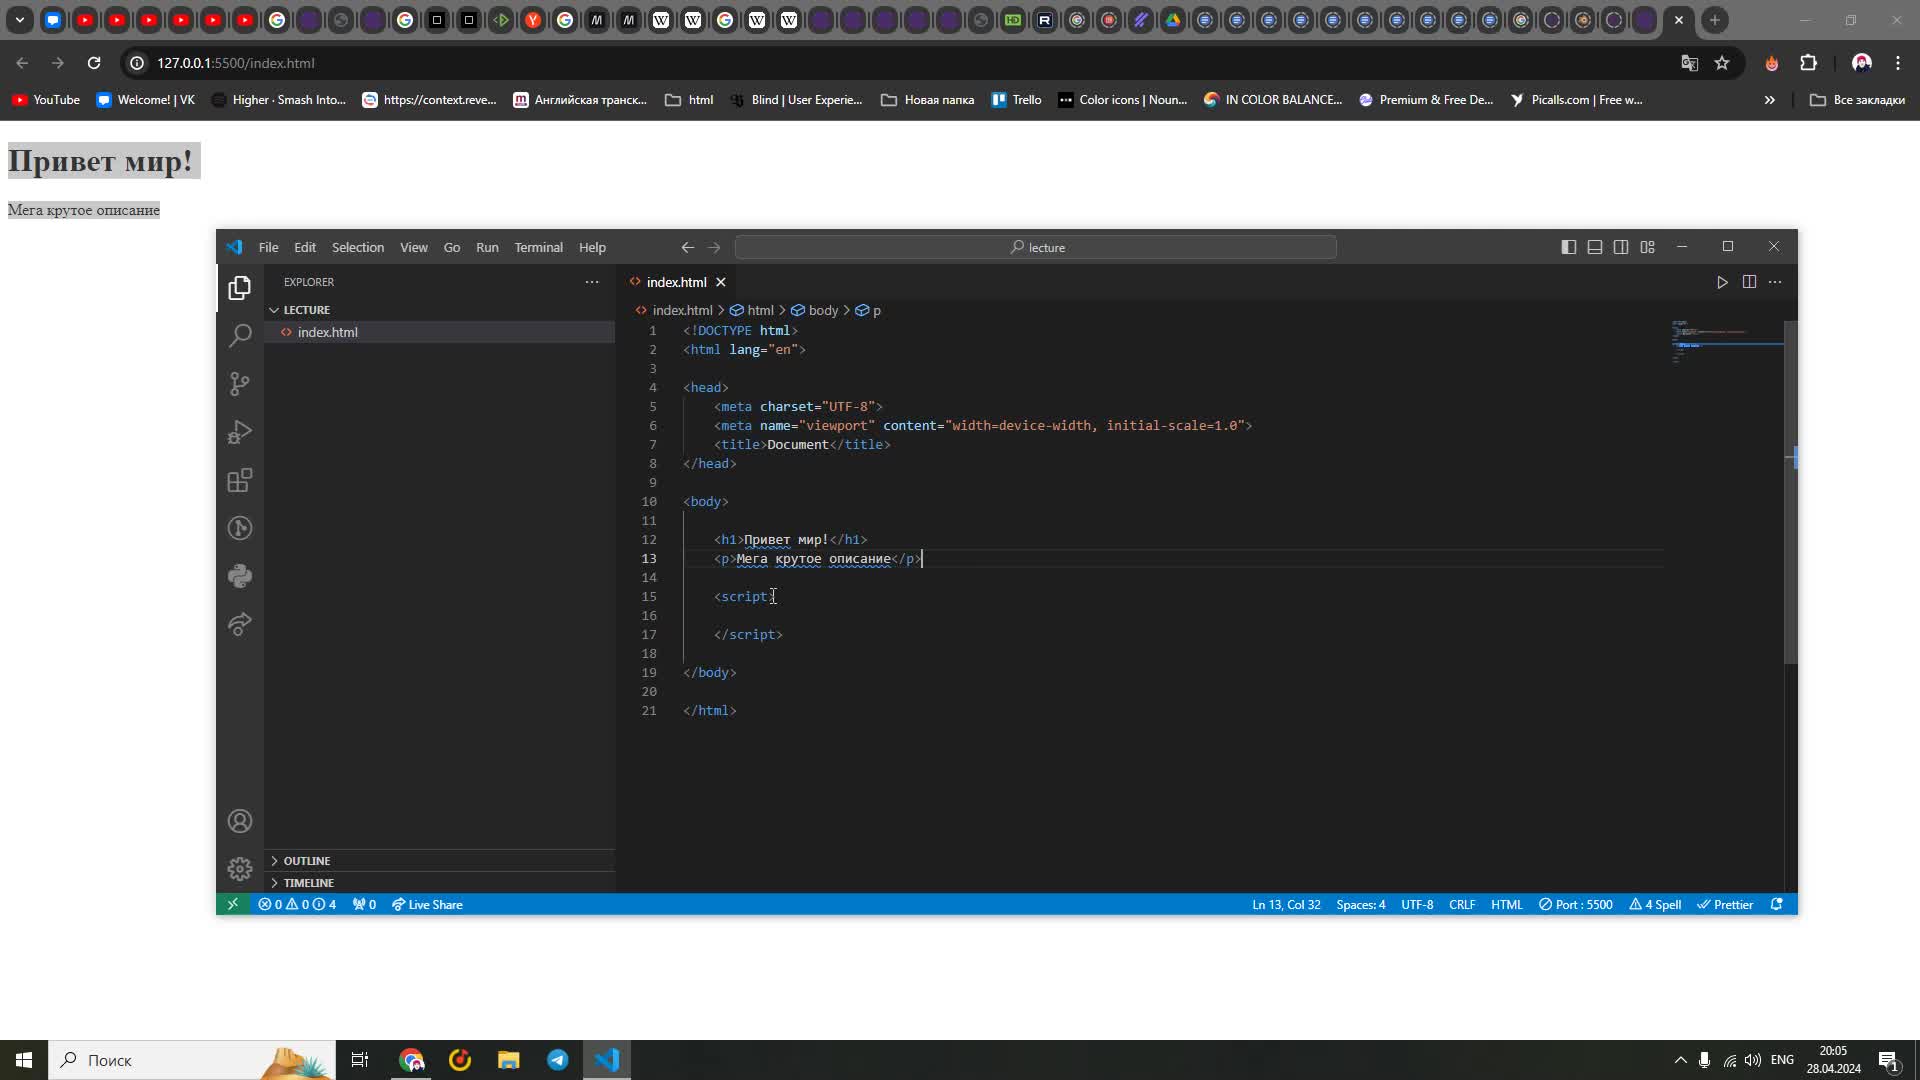Open the Edit menu in VS Code

click(305, 247)
